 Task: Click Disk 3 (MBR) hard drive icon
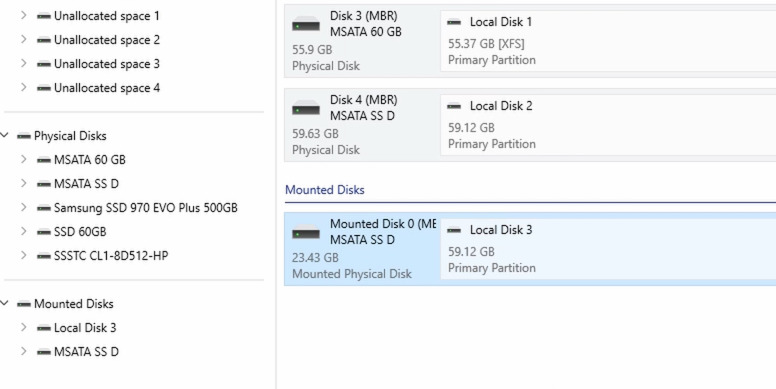click(x=306, y=23)
